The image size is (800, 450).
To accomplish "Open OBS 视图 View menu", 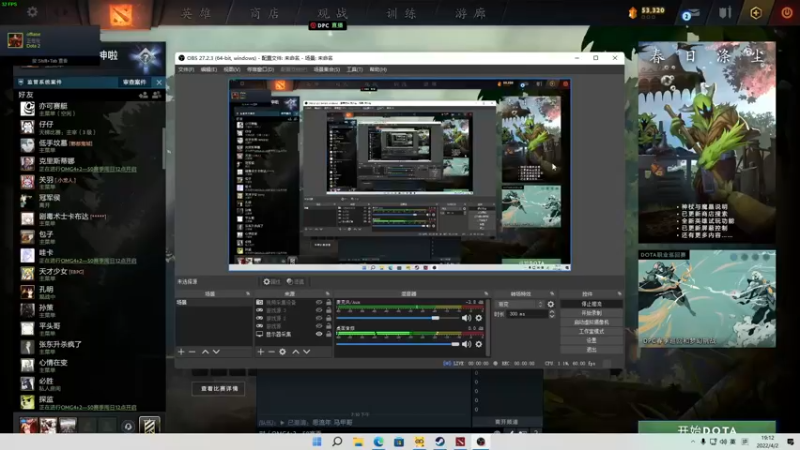I will [231, 69].
